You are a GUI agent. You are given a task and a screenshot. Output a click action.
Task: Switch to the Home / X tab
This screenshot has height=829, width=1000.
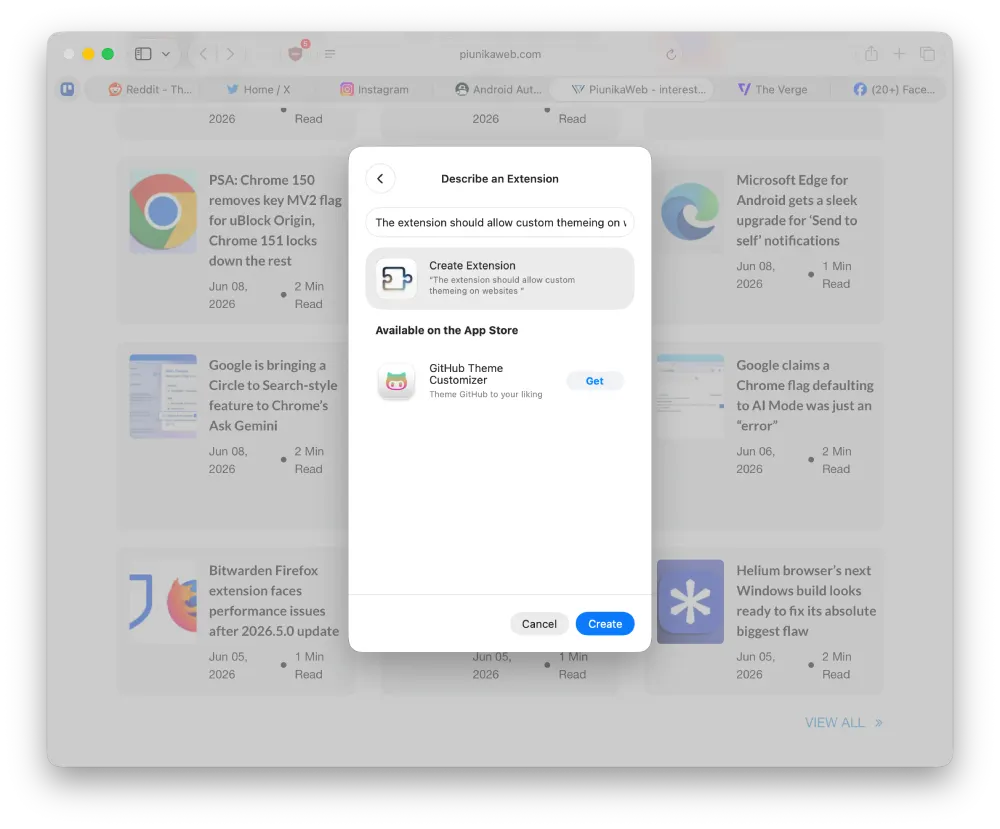258,89
